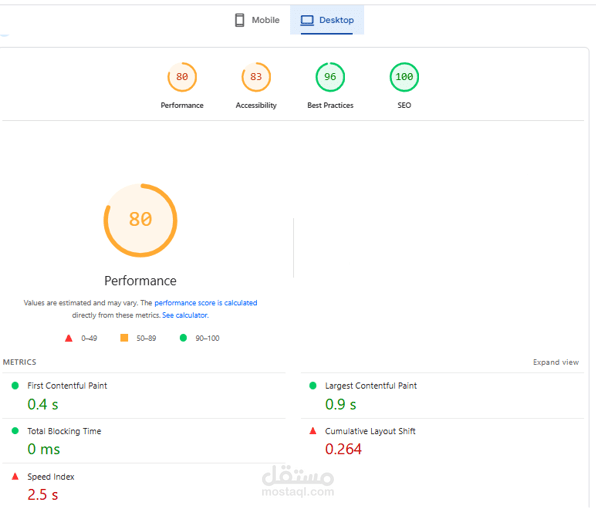Switch to the Mobile tab

[x=257, y=20]
